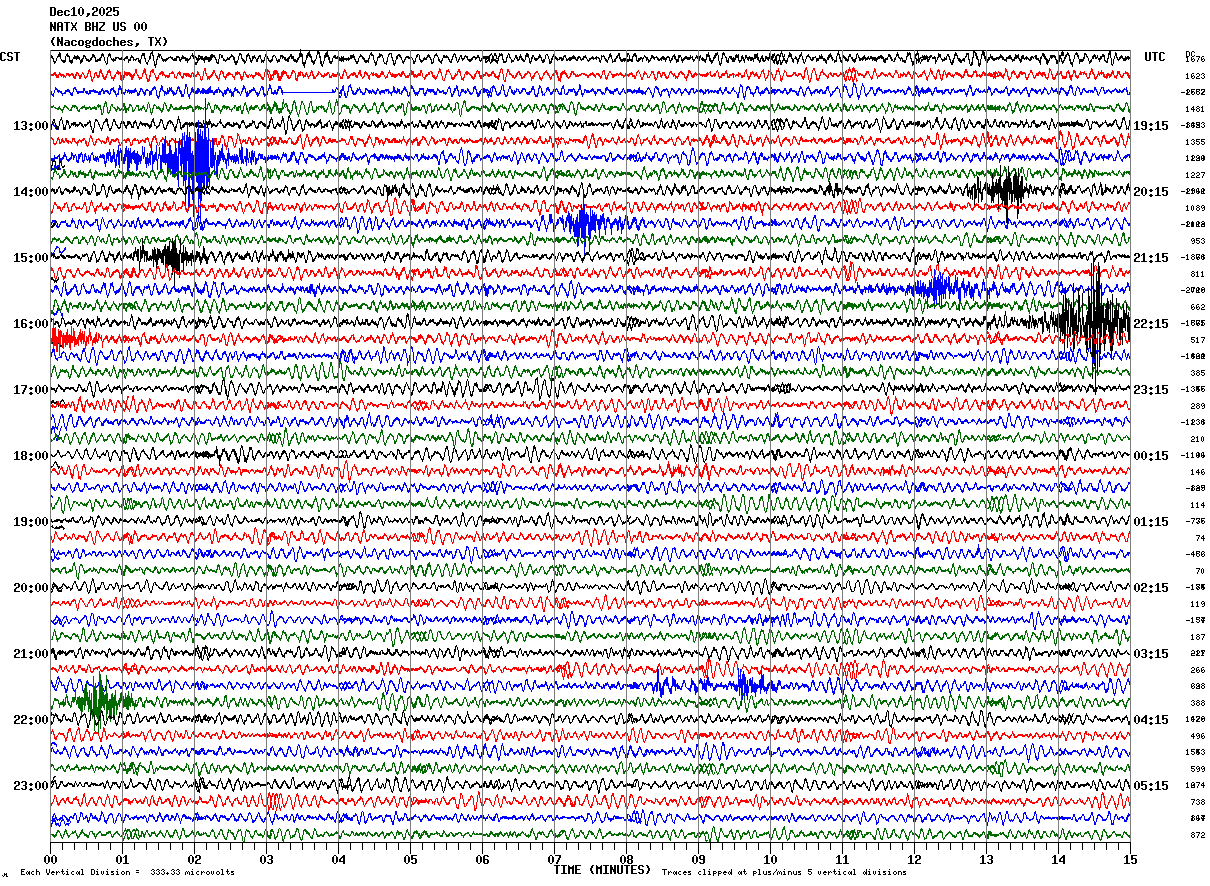Click the CST header label
1210x886 pixels.
point(10,57)
